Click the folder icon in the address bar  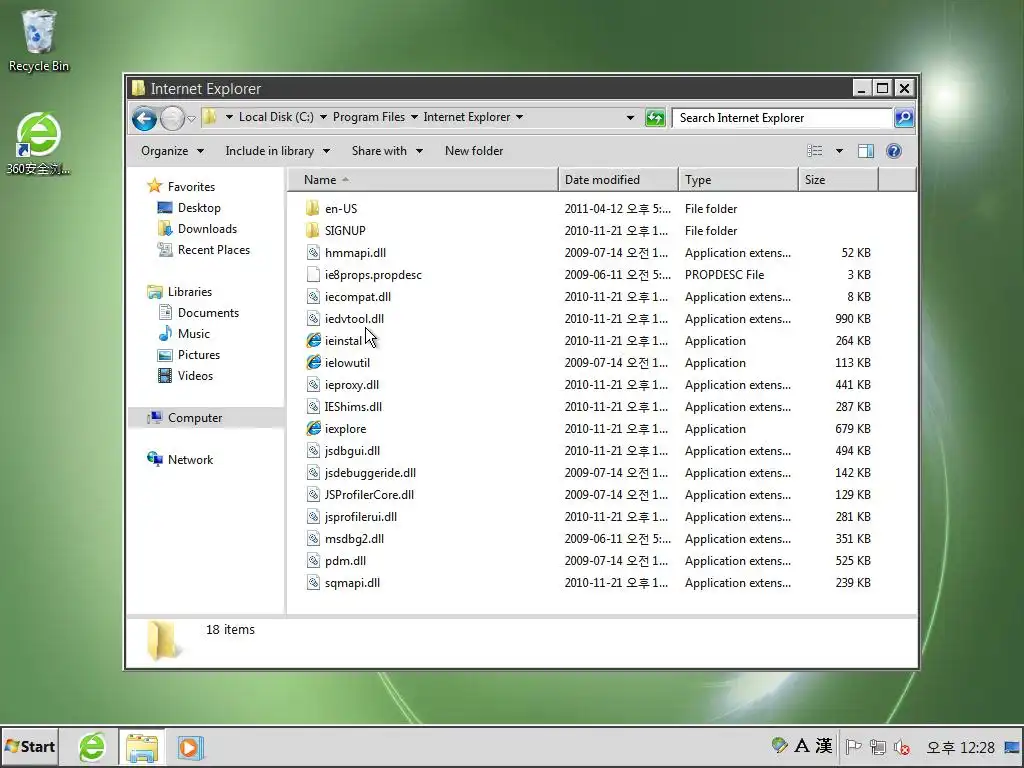click(x=210, y=117)
